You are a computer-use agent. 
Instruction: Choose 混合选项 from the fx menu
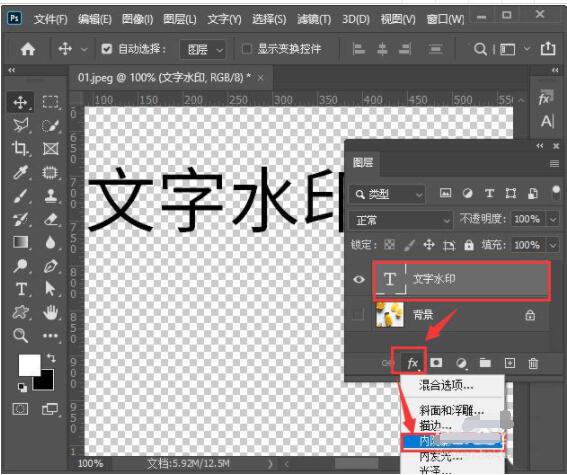tap(446, 386)
